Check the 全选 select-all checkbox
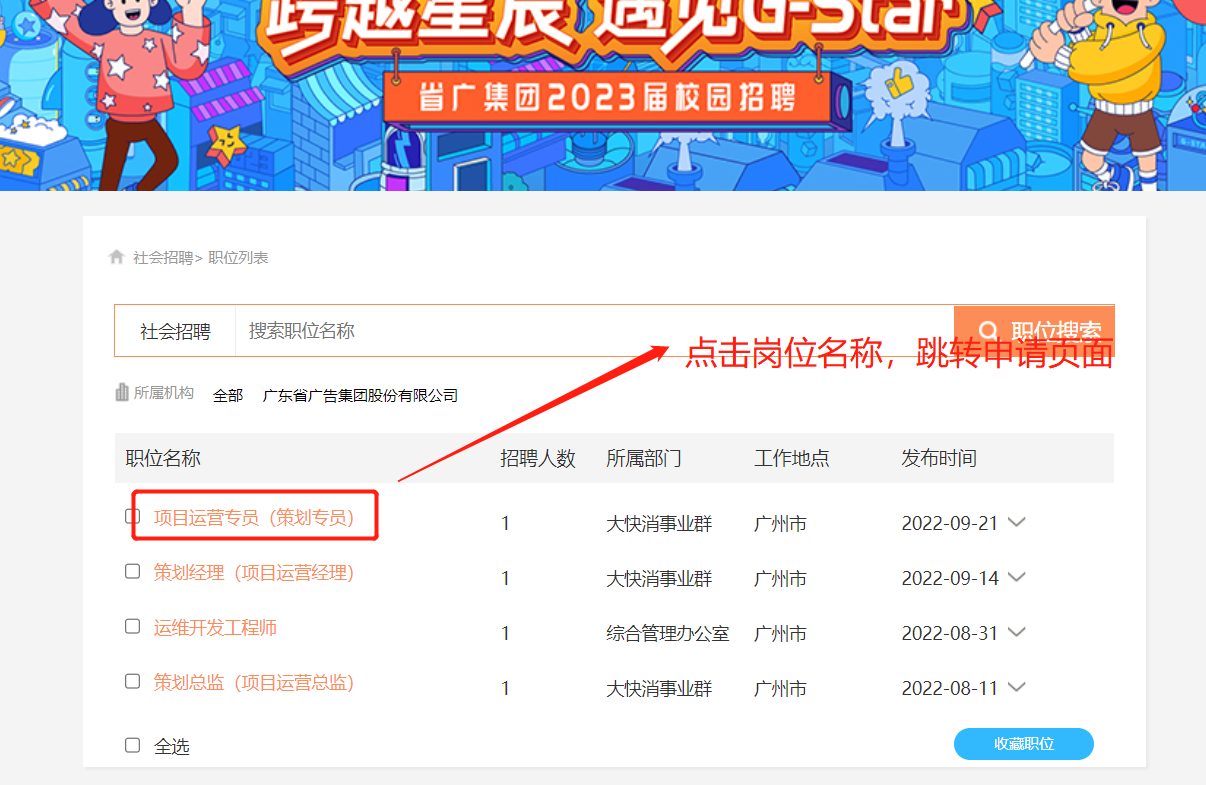 [x=132, y=745]
